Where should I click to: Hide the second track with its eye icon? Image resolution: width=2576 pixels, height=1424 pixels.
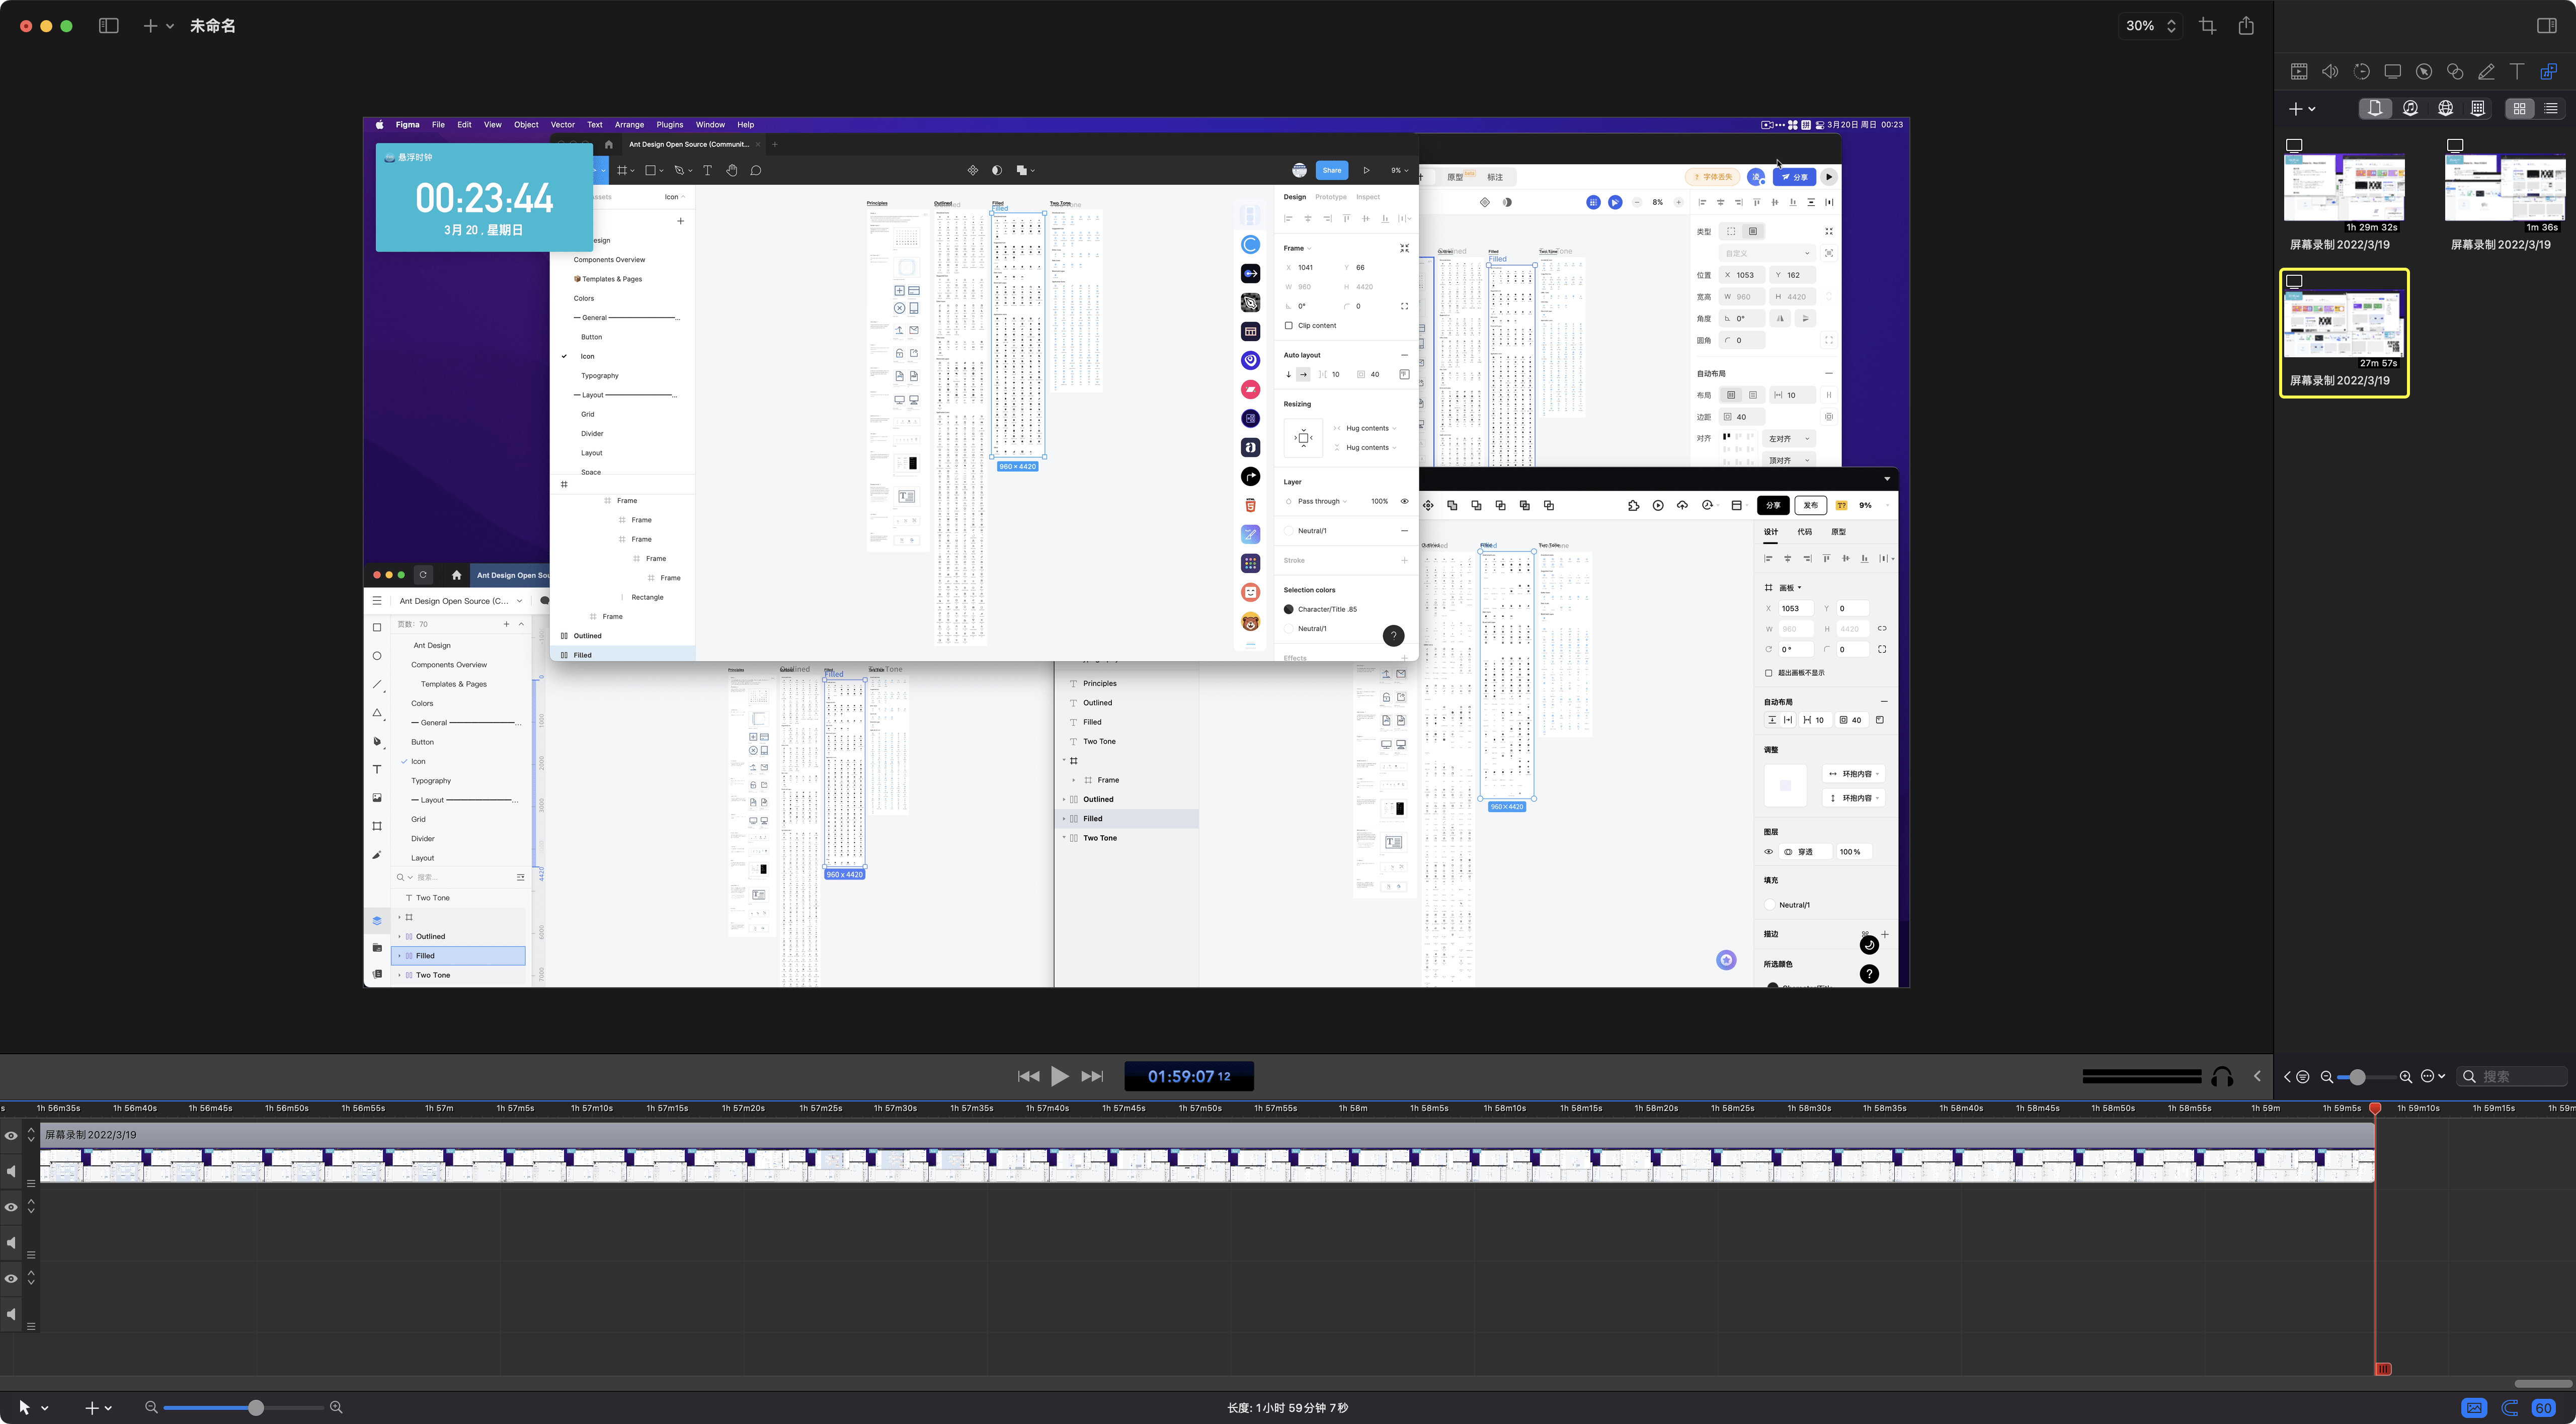coord(11,1207)
